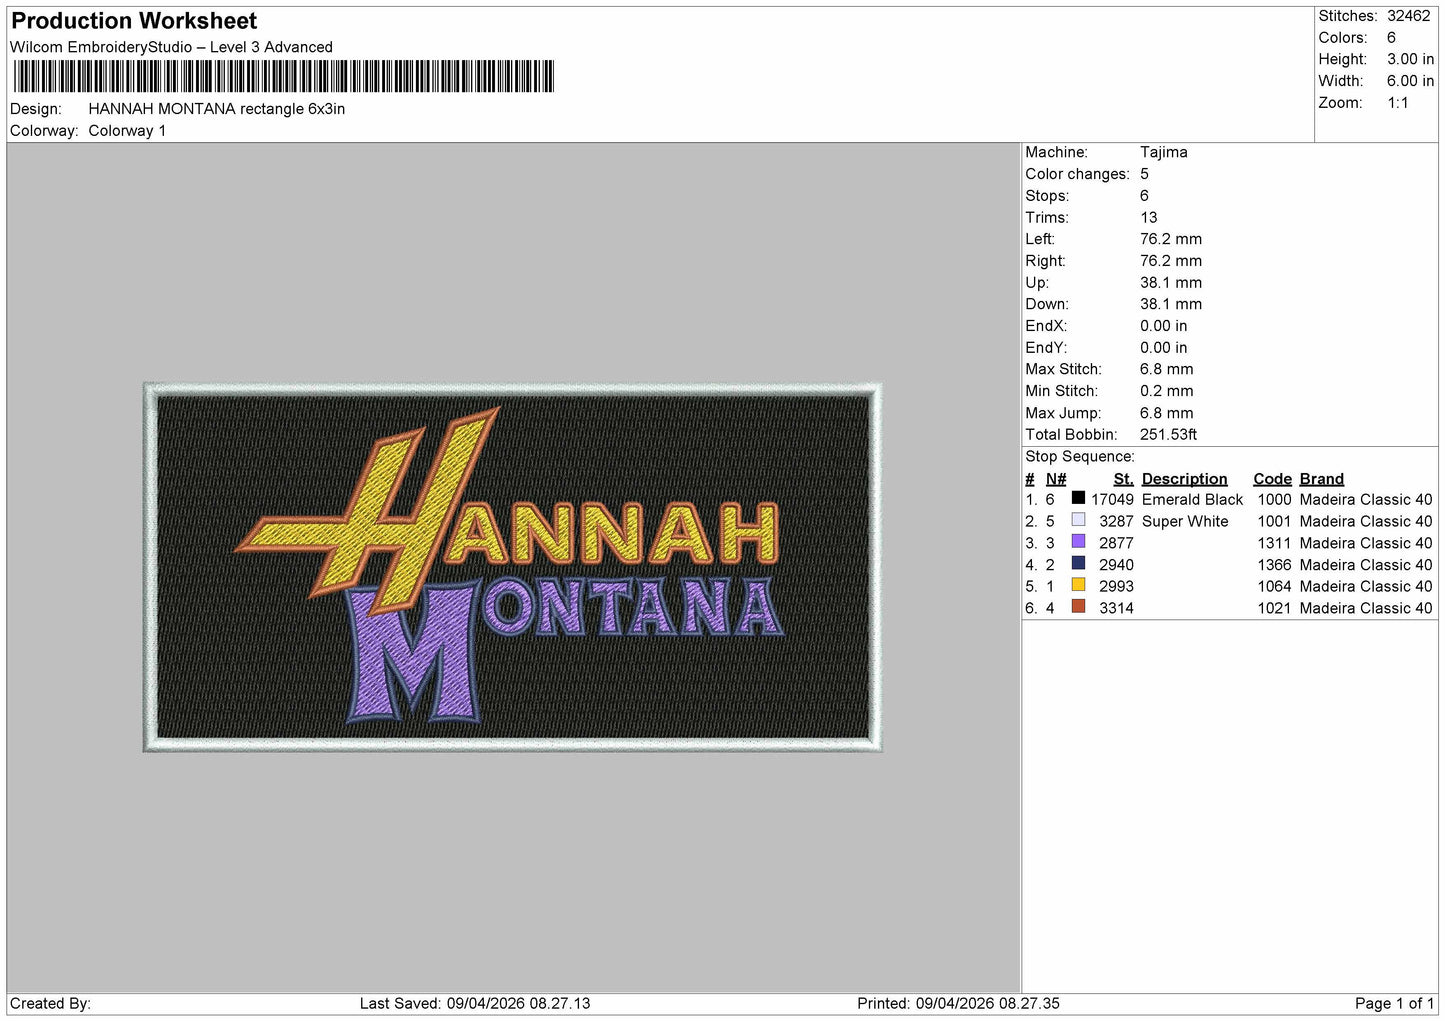Click the Emerald Black color swatch
The image size is (1445, 1021).
[x=1078, y=498]
